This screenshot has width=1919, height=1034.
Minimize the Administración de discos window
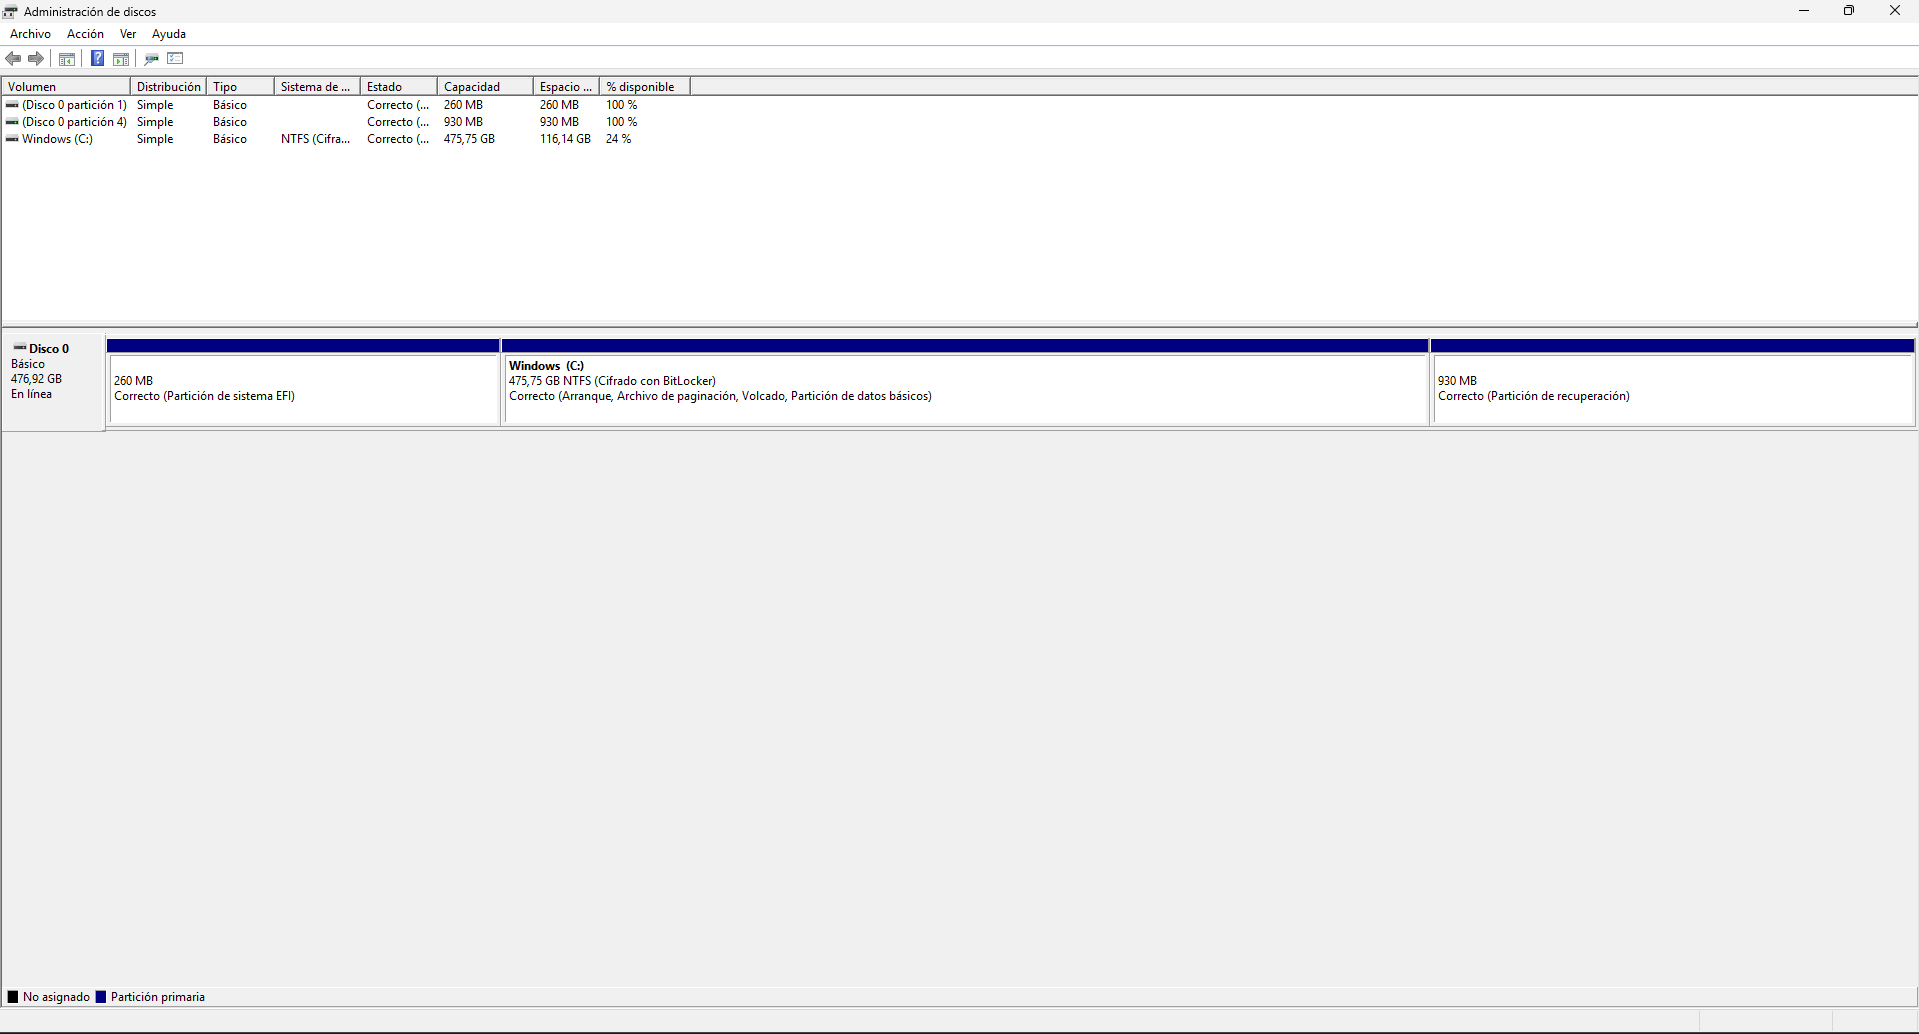pyautogui.click(x=1804, y=11)
